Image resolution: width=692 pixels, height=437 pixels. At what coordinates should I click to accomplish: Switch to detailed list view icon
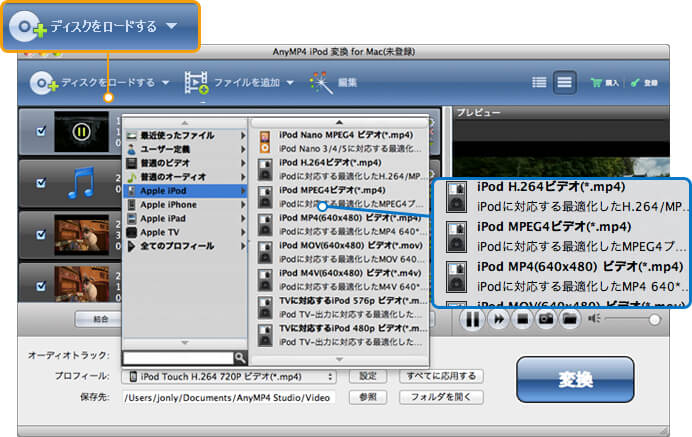click(x=539, y=83)
